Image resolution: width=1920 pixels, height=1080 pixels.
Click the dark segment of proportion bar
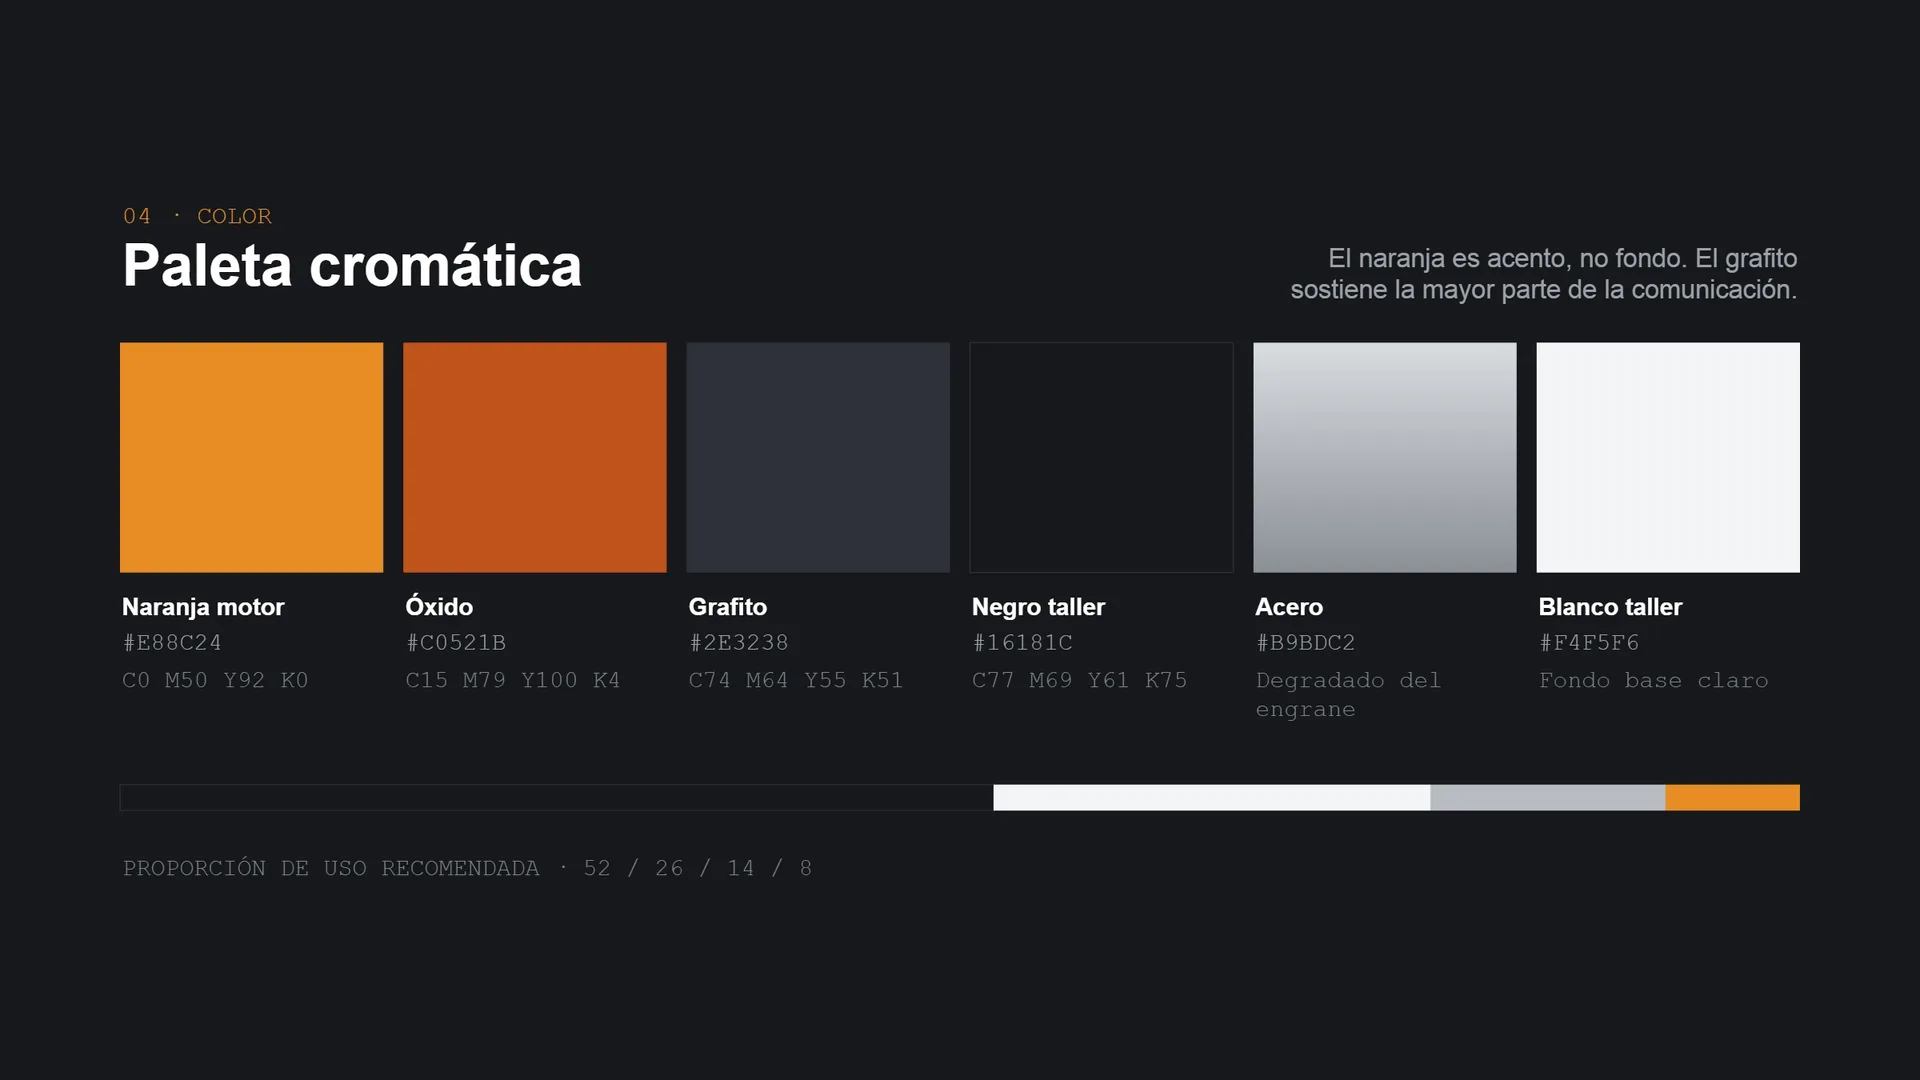[557, 797]
